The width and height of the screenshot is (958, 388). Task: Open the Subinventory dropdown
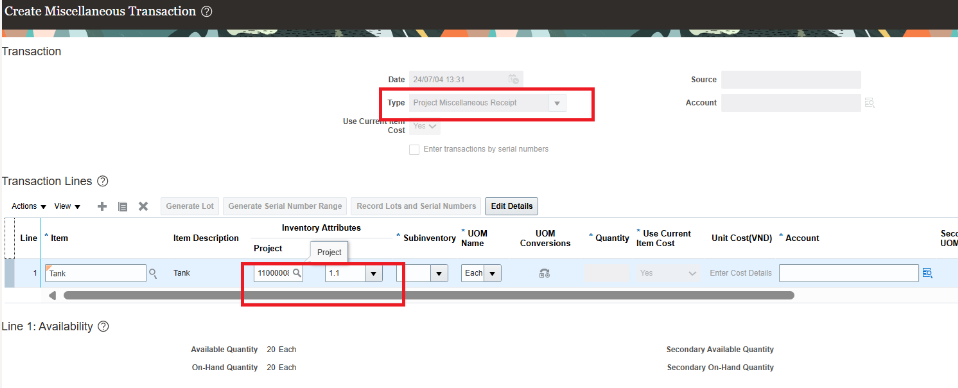tap(439, 274)
